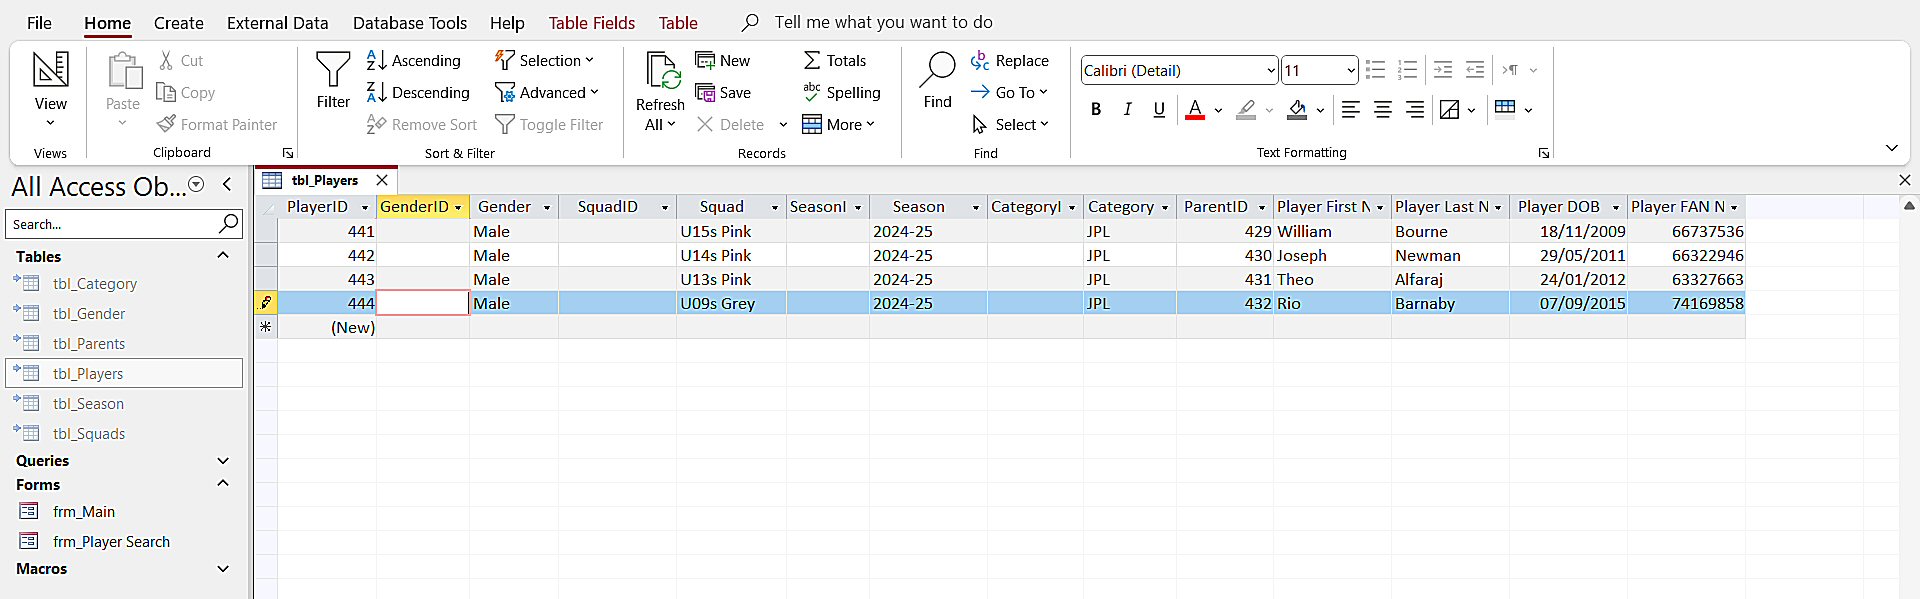Switch to the Create ribbon tab
Screen dimensions: 1920x599
point(178,23)
